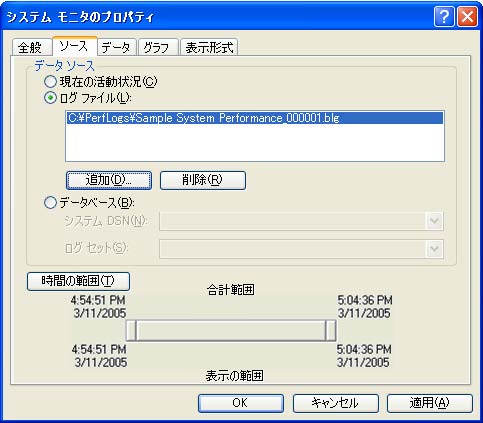483x423 pixels.
Task: Click the 時間の範囲 button
Action: [x=78, y=281]
